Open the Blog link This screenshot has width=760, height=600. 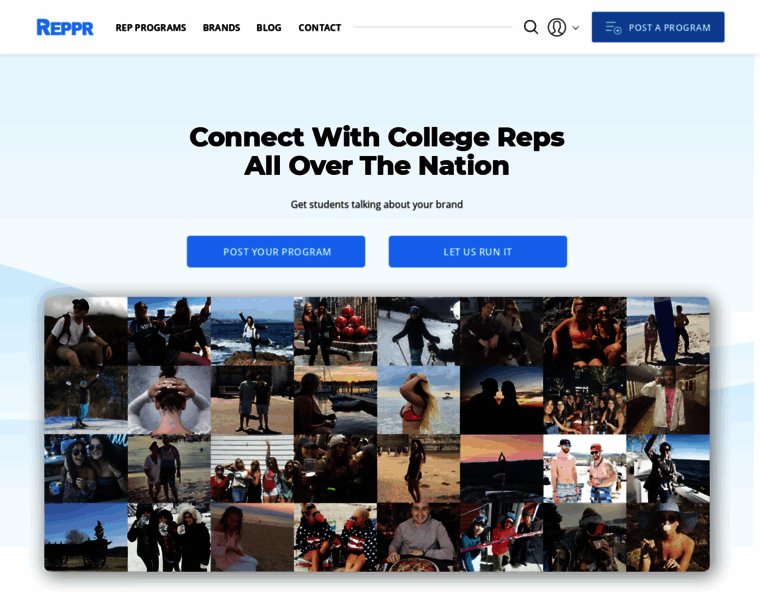[269, 28]
